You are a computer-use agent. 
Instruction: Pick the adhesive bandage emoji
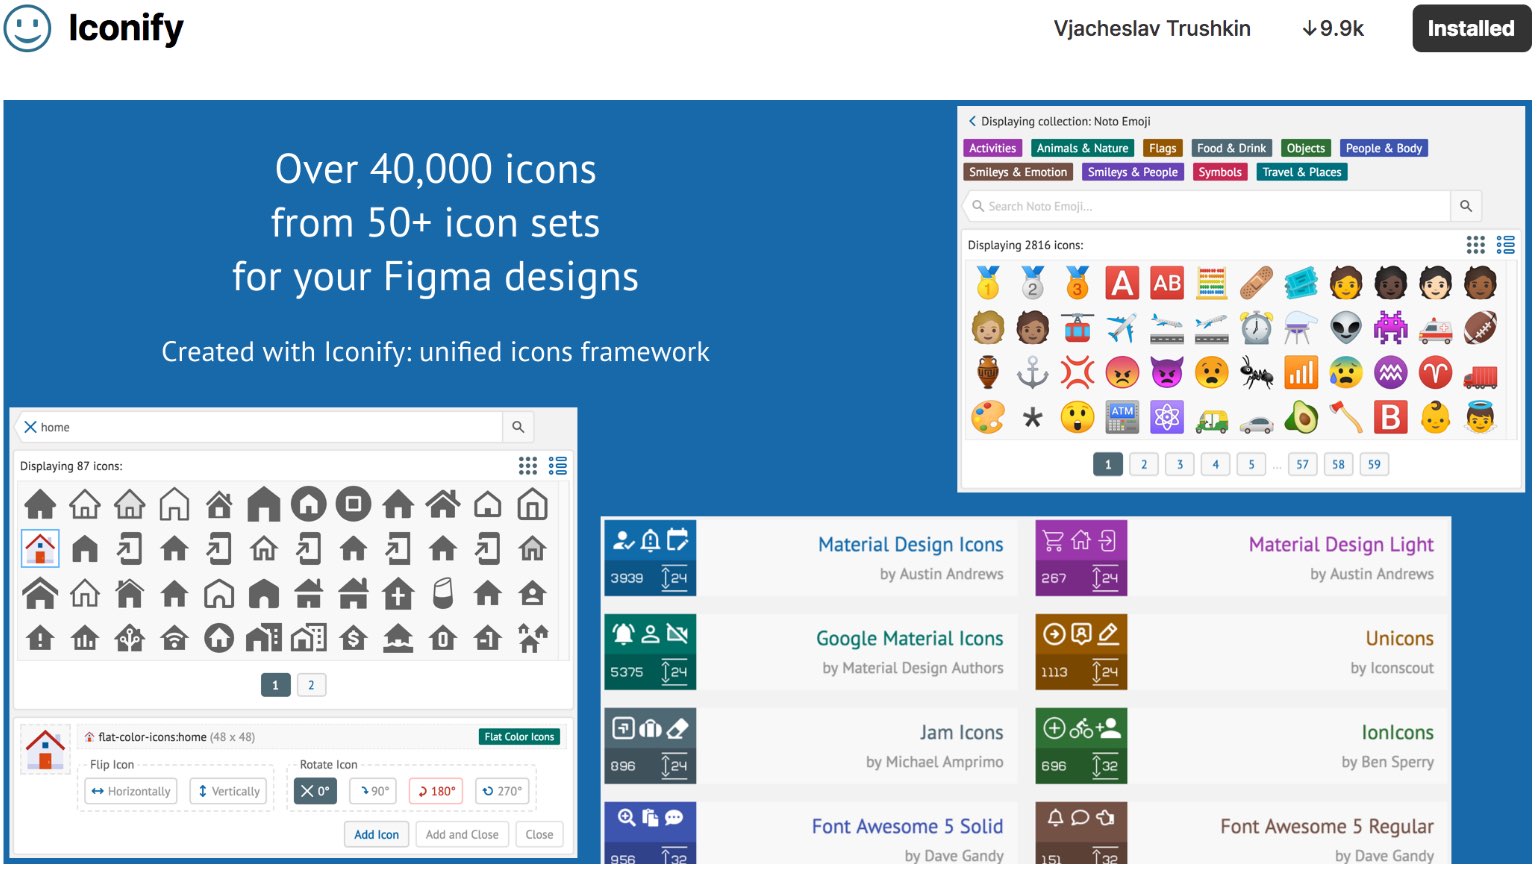pos(1256,283)
